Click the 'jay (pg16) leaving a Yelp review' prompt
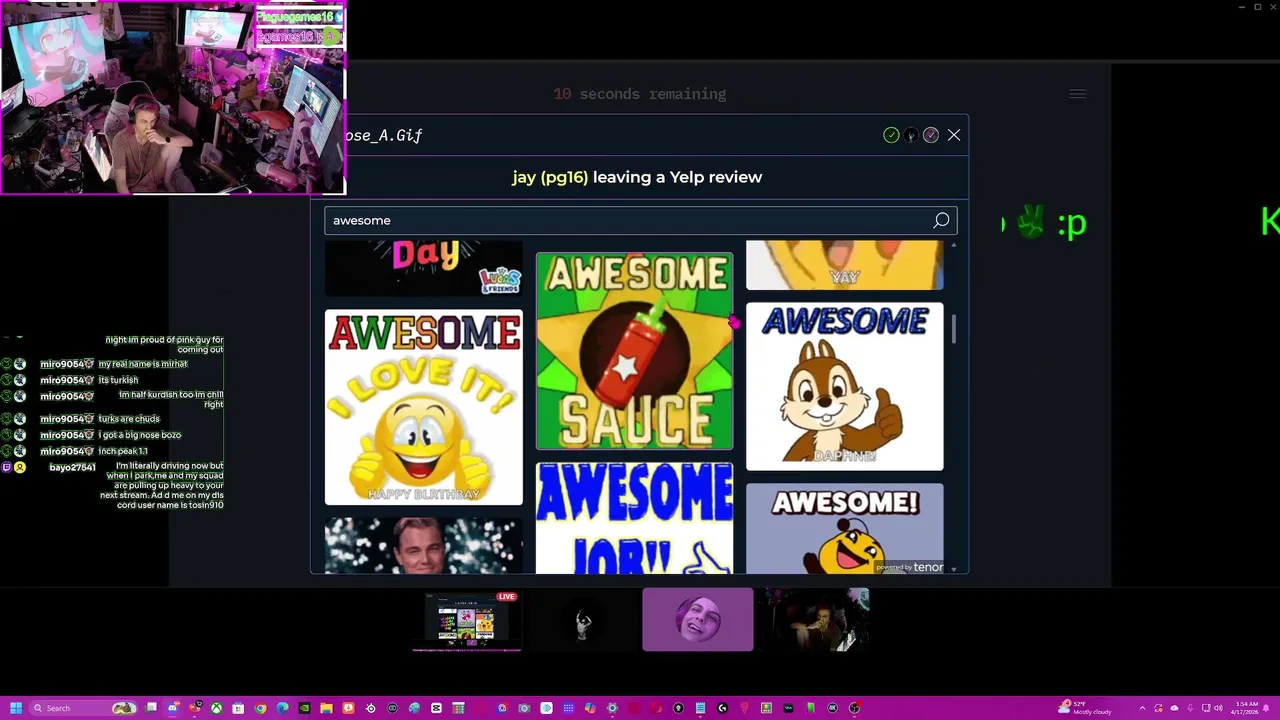Screen dimensions: 1280x720 pos(637,177)
